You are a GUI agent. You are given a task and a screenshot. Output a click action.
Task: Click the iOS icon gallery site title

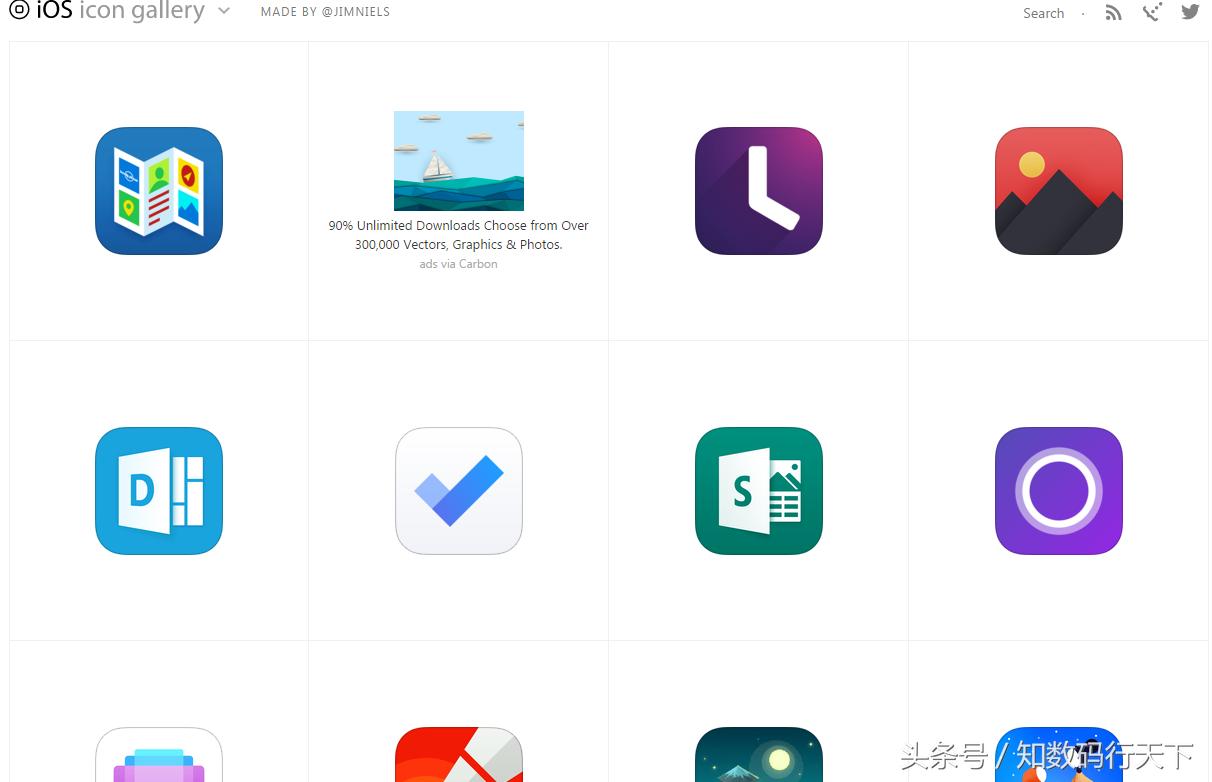[120, 11]
